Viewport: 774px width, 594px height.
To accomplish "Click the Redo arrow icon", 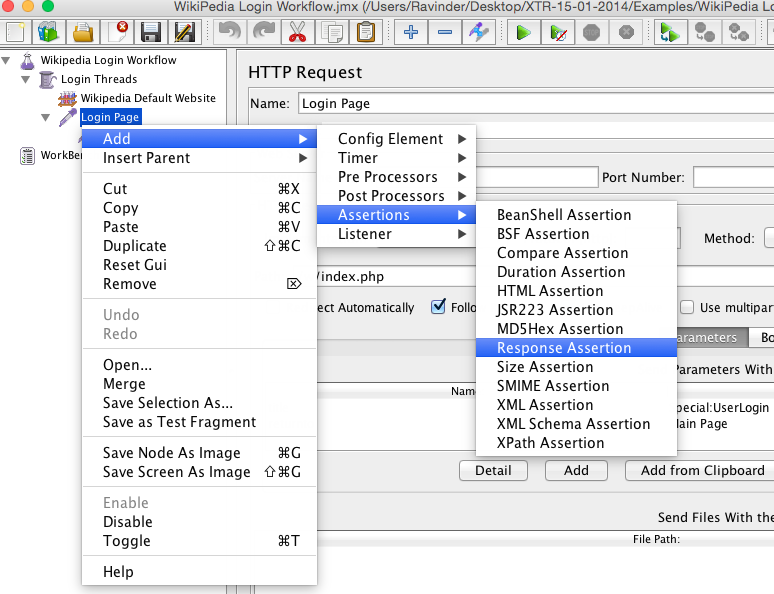I will (x=264, y=32).
